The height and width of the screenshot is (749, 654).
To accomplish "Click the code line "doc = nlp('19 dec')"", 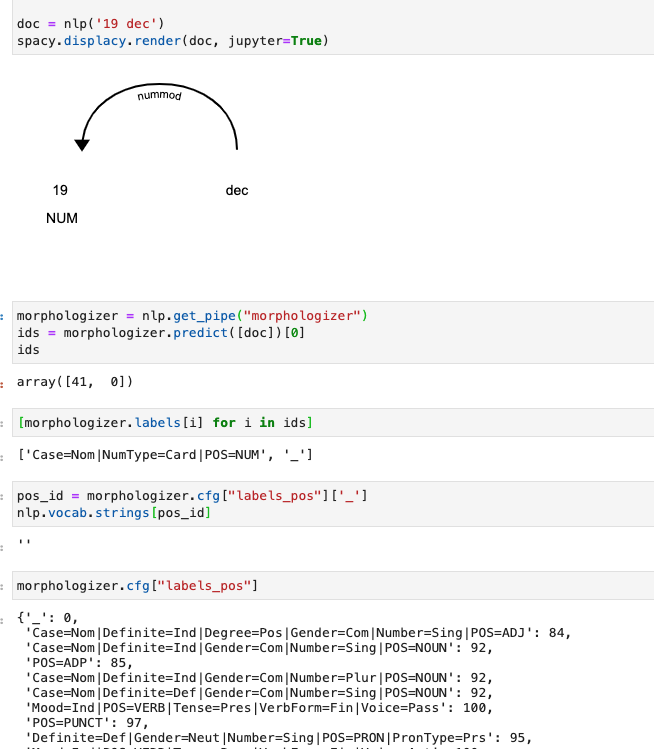I will tap(90, 24).
